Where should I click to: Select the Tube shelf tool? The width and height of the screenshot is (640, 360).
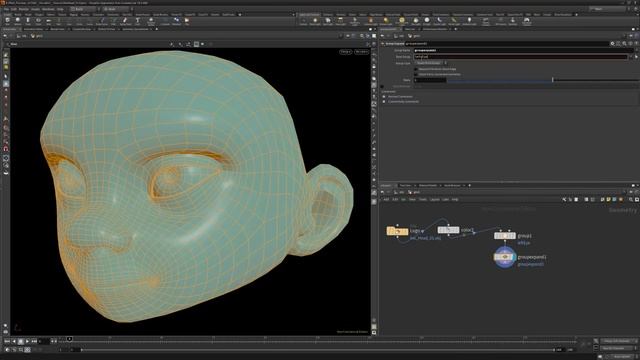28,21
